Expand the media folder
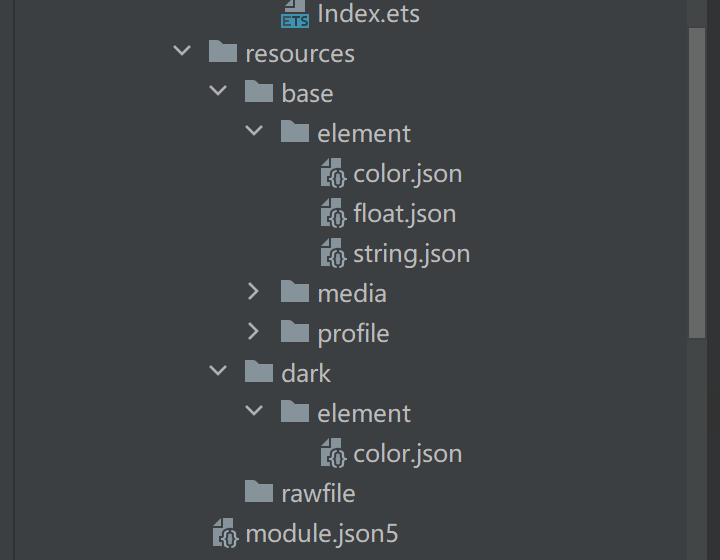 pos(254,292)
